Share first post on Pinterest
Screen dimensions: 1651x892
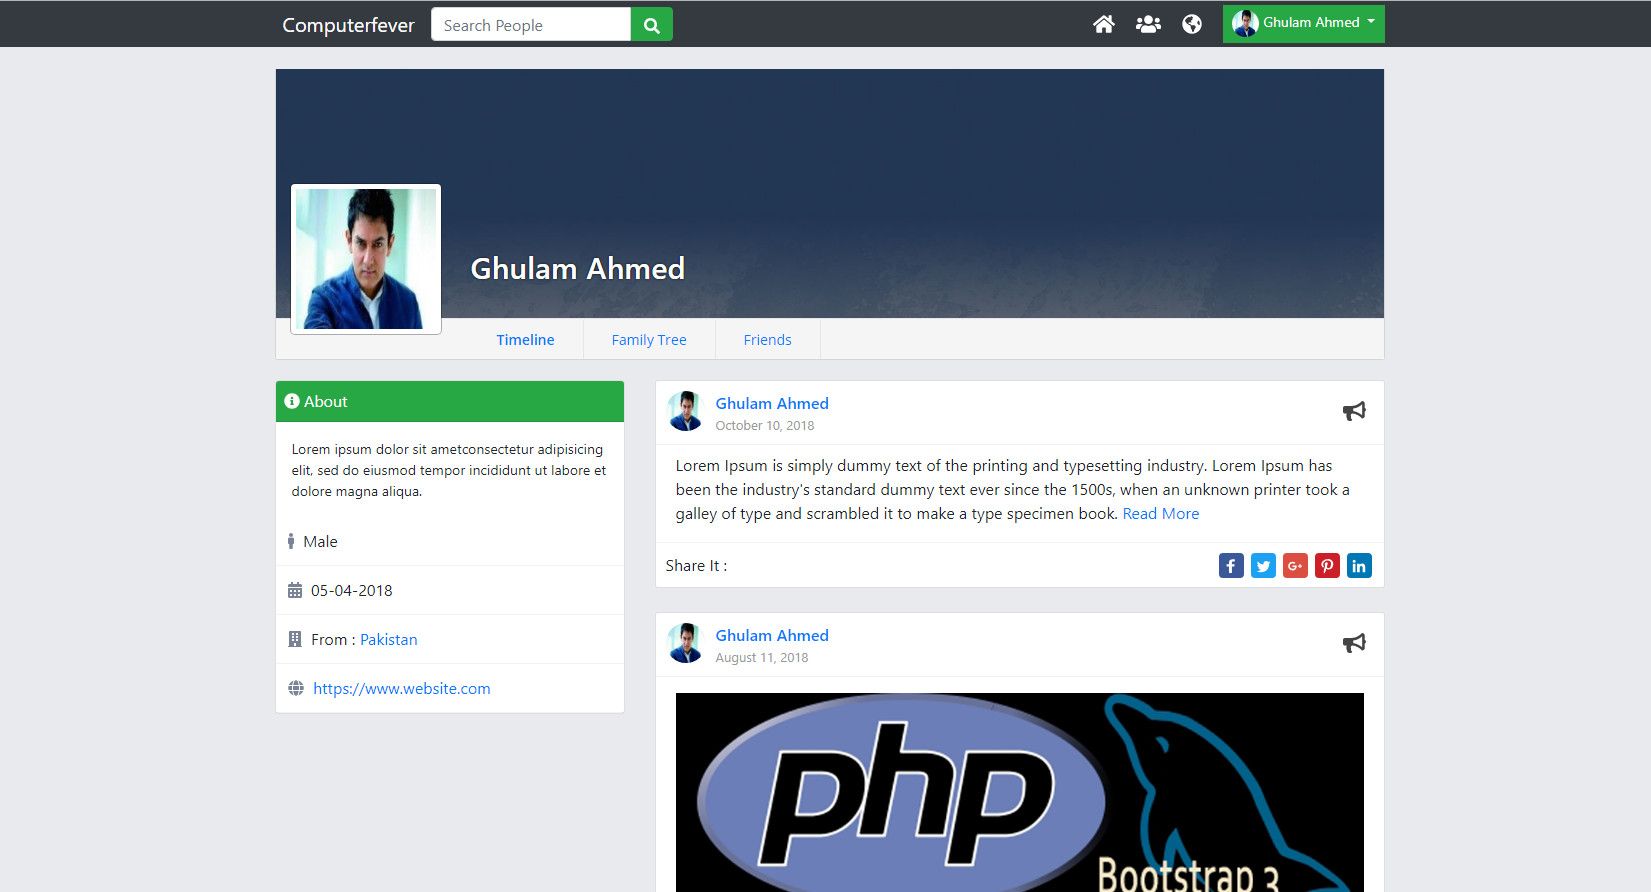[1327, 566]
